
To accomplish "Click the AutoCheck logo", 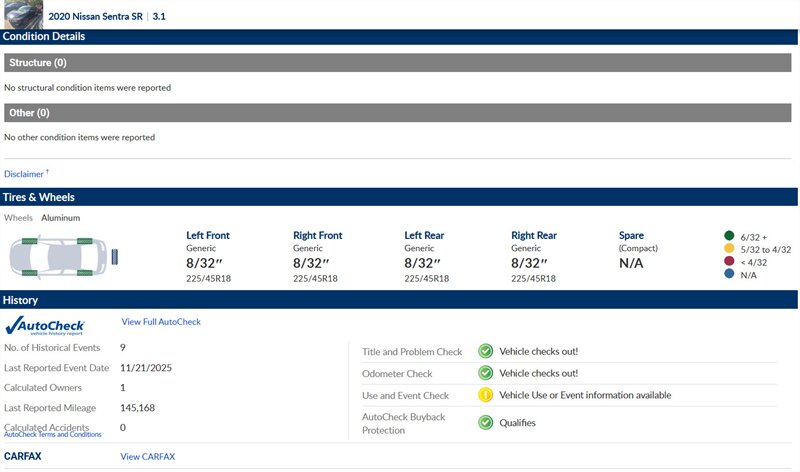I will click(x=45, y=325).
